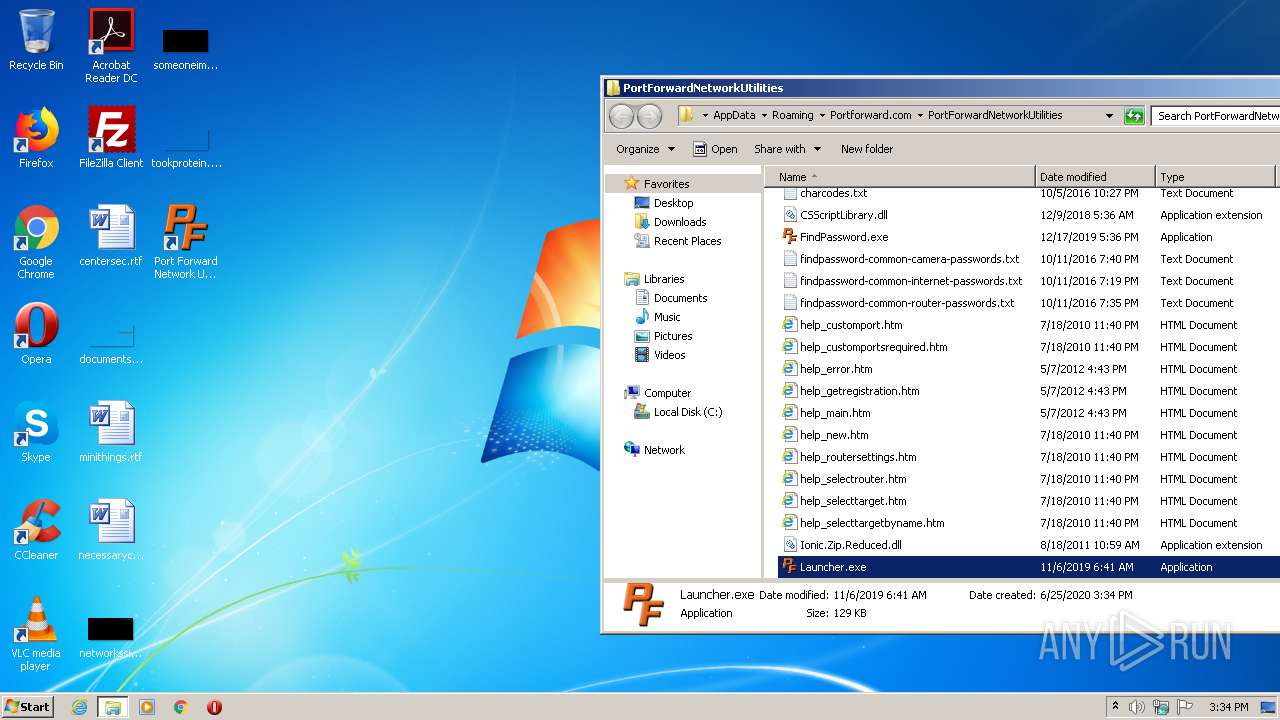Open the Firefox desktop shortcut
The height and width of the screenshot is (720, 1280).
coord(36,138)
